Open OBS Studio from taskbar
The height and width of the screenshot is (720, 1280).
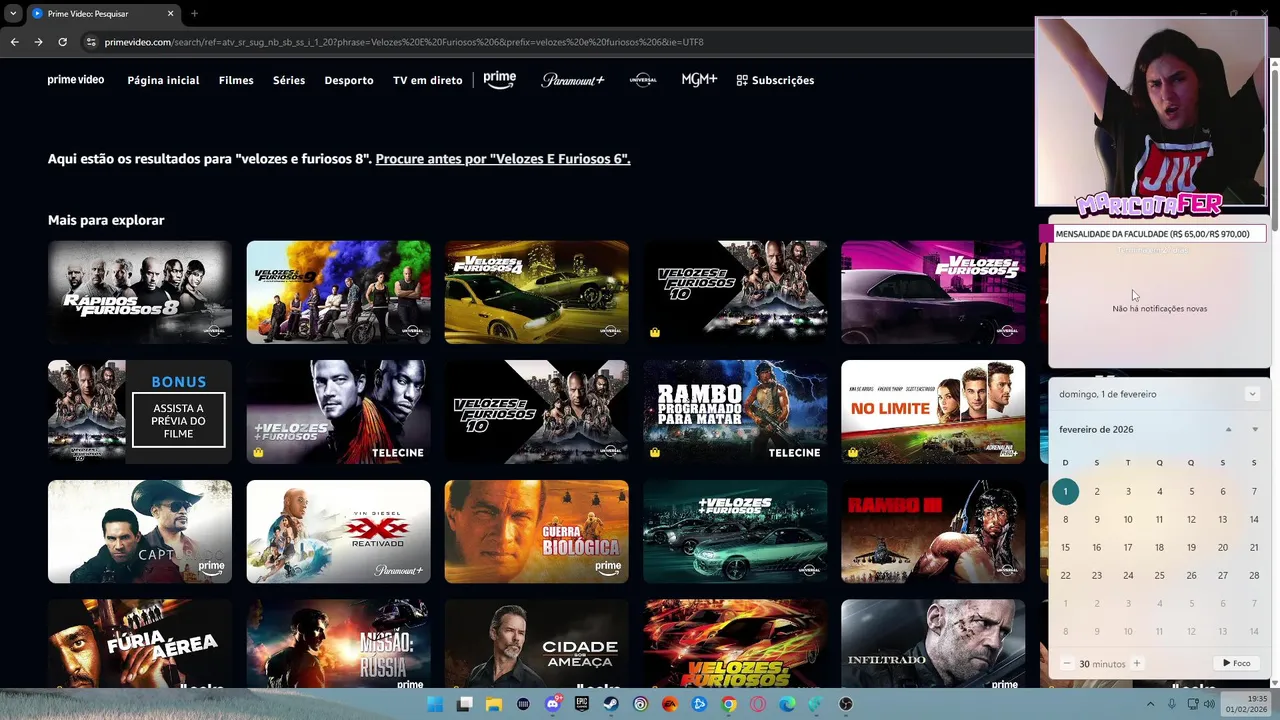click(846, 704)
